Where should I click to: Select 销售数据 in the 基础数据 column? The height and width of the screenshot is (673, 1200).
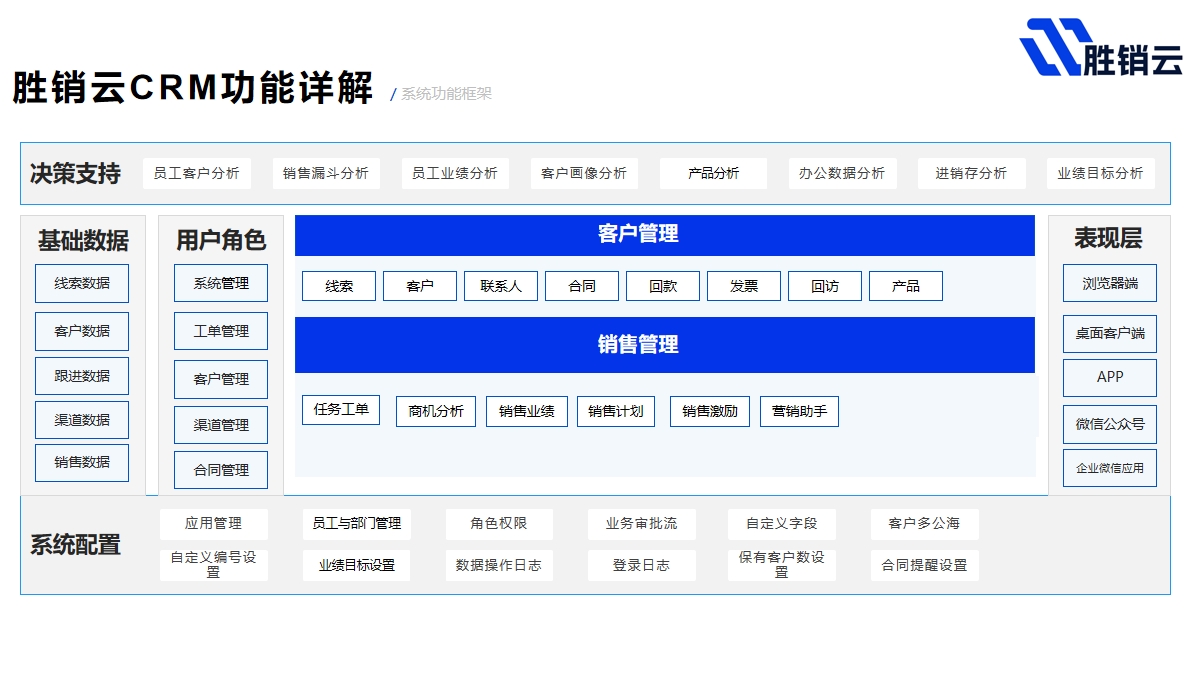(x=82, y=462)
